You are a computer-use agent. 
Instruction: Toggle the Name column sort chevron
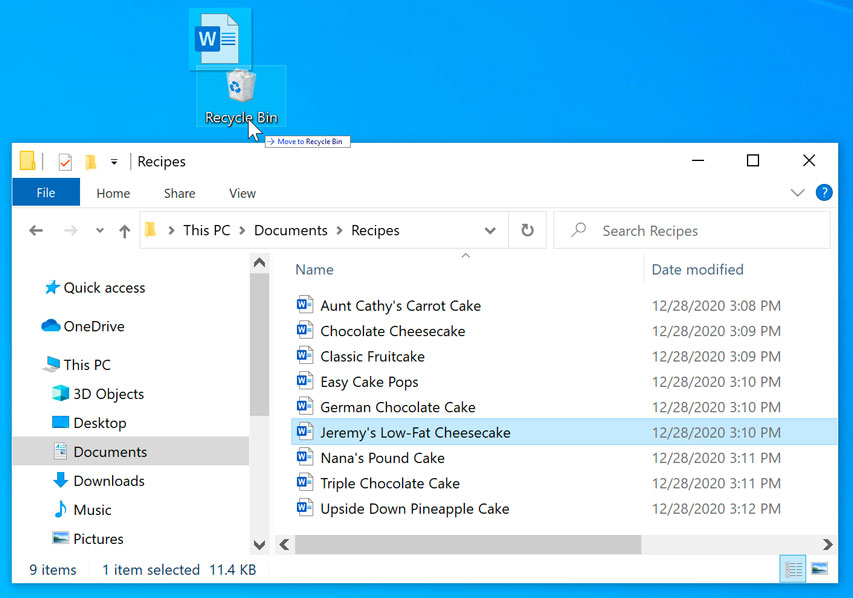pyautogui.click(x=465, y=256)
